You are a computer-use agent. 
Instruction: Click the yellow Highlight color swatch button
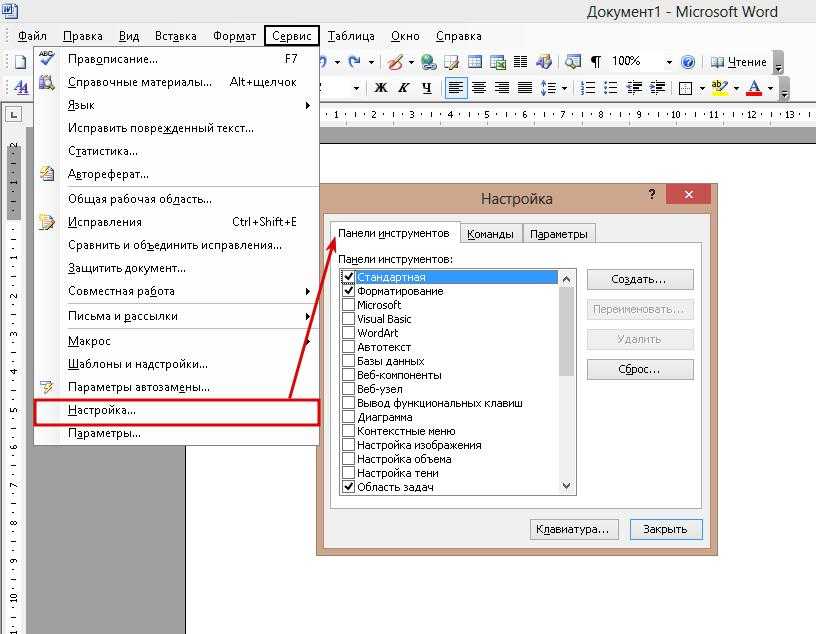pos(720,87)
